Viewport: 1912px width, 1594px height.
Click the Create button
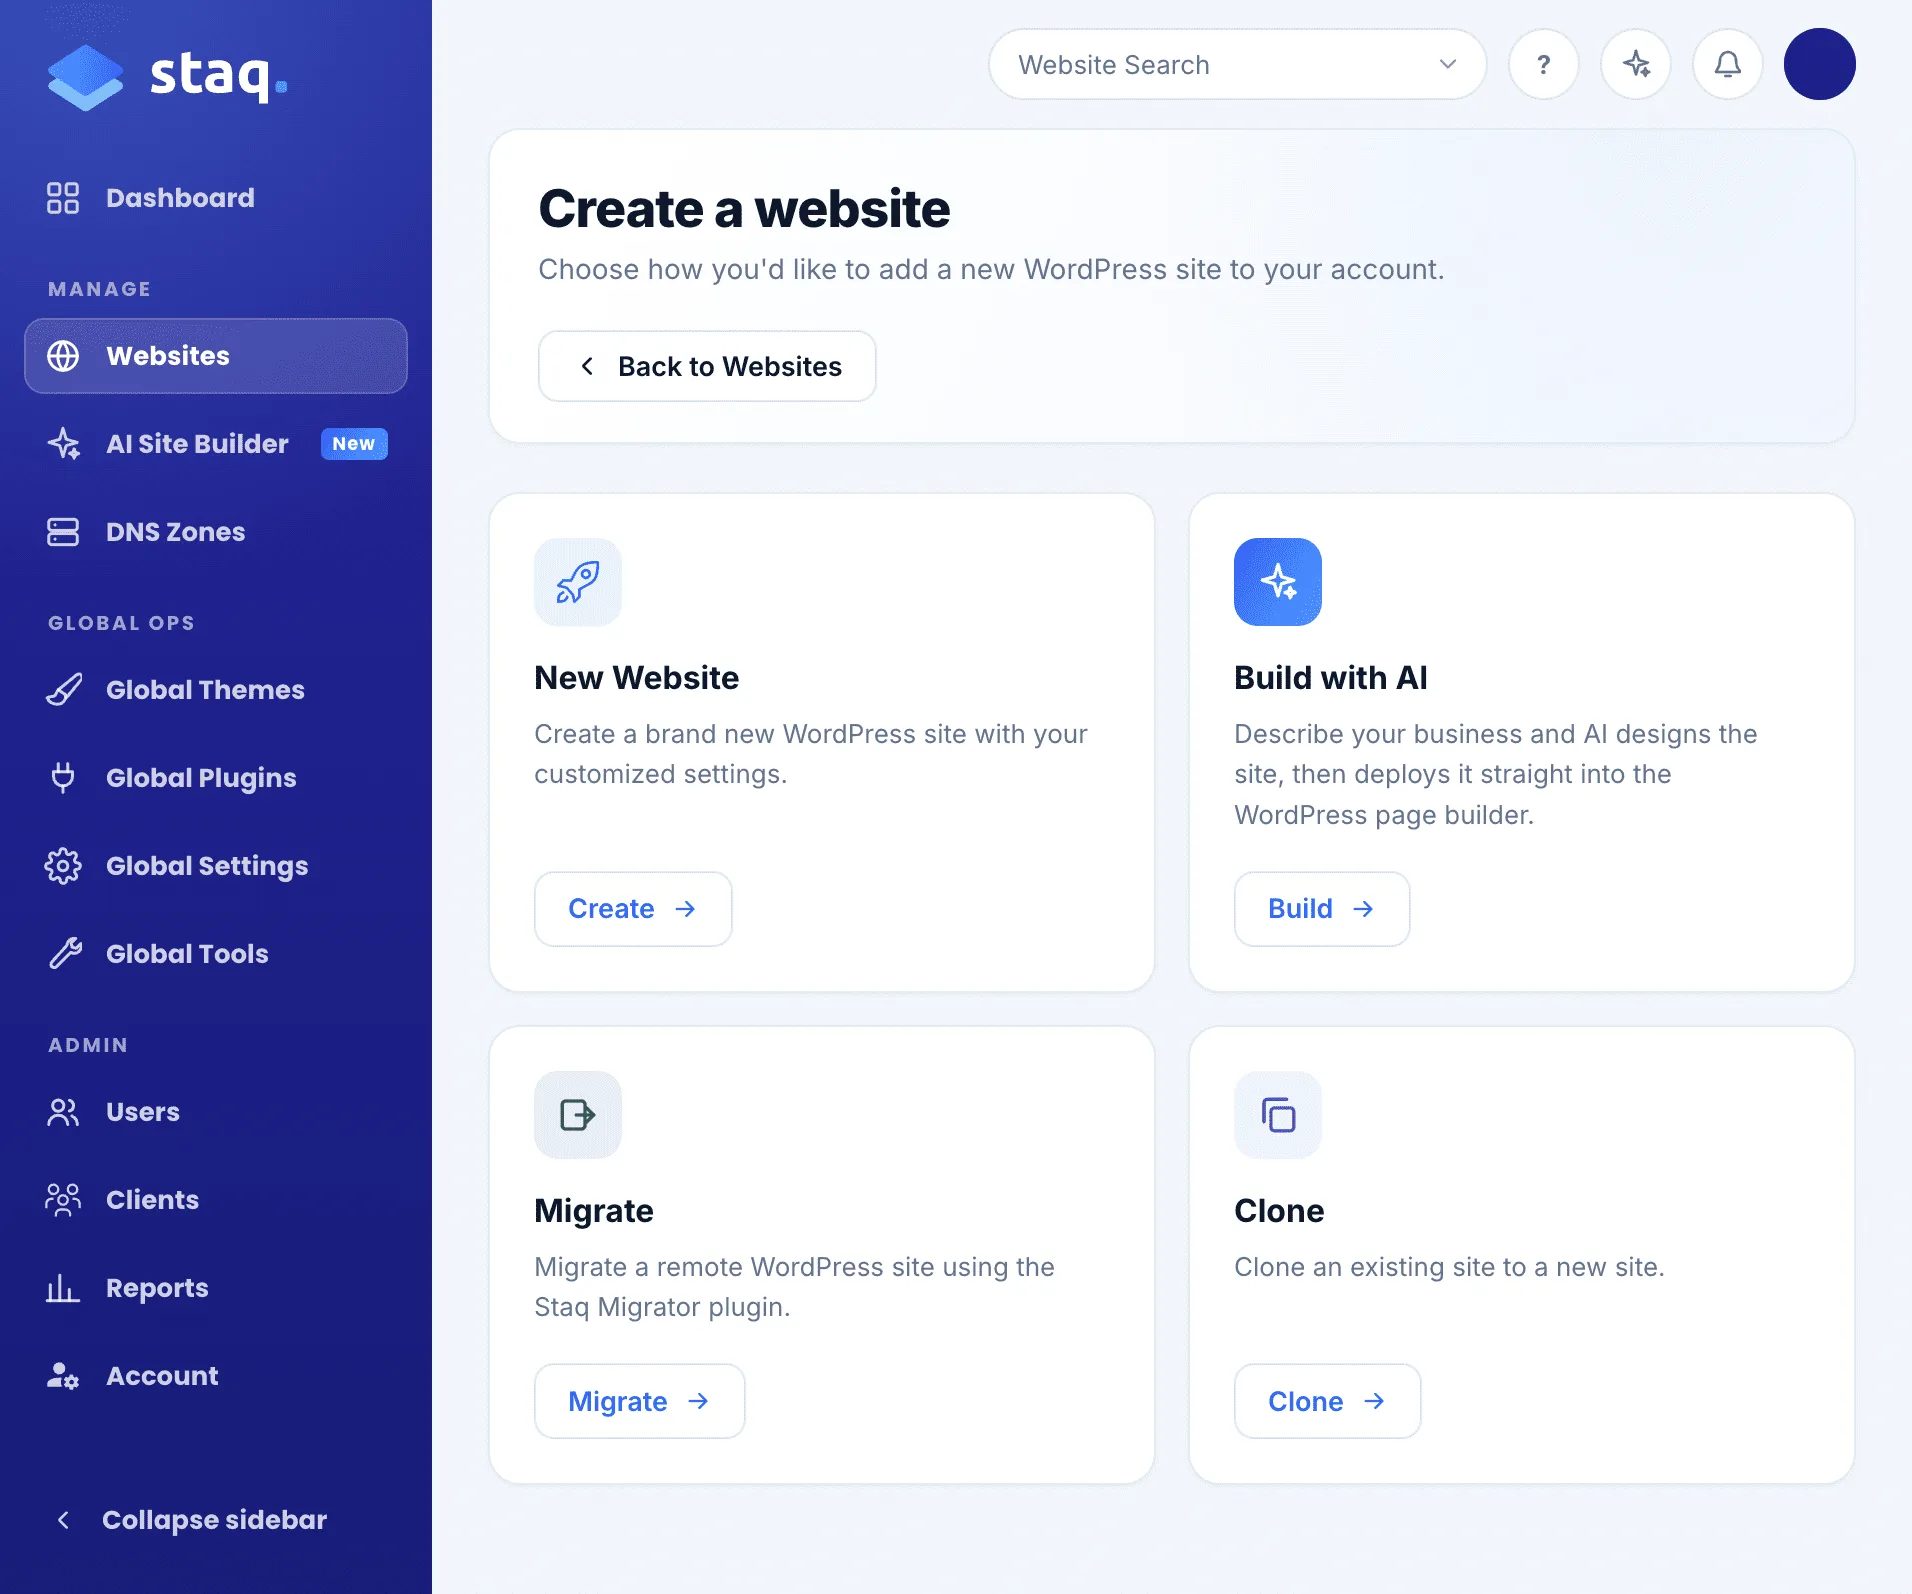click(x=633, y=909)
